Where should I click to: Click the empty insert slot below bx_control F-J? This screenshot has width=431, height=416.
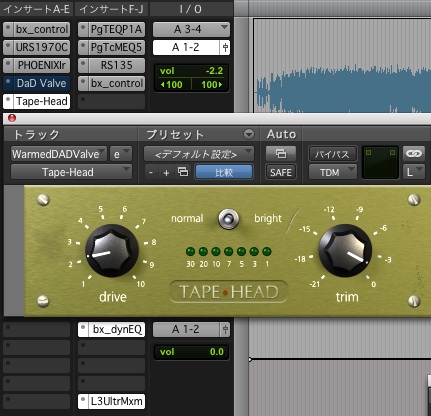coord(112,101)
